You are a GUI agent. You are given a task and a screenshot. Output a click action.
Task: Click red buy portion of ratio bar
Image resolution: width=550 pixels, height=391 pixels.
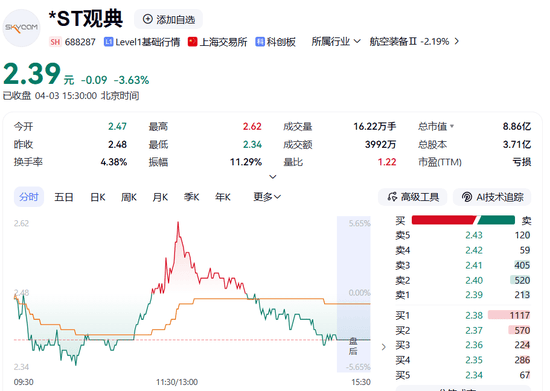[444, 220]
